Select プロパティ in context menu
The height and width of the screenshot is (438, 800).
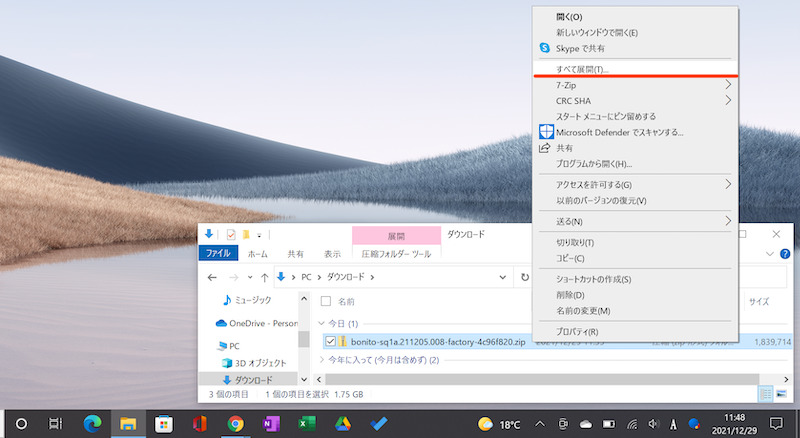pos(577,331)
